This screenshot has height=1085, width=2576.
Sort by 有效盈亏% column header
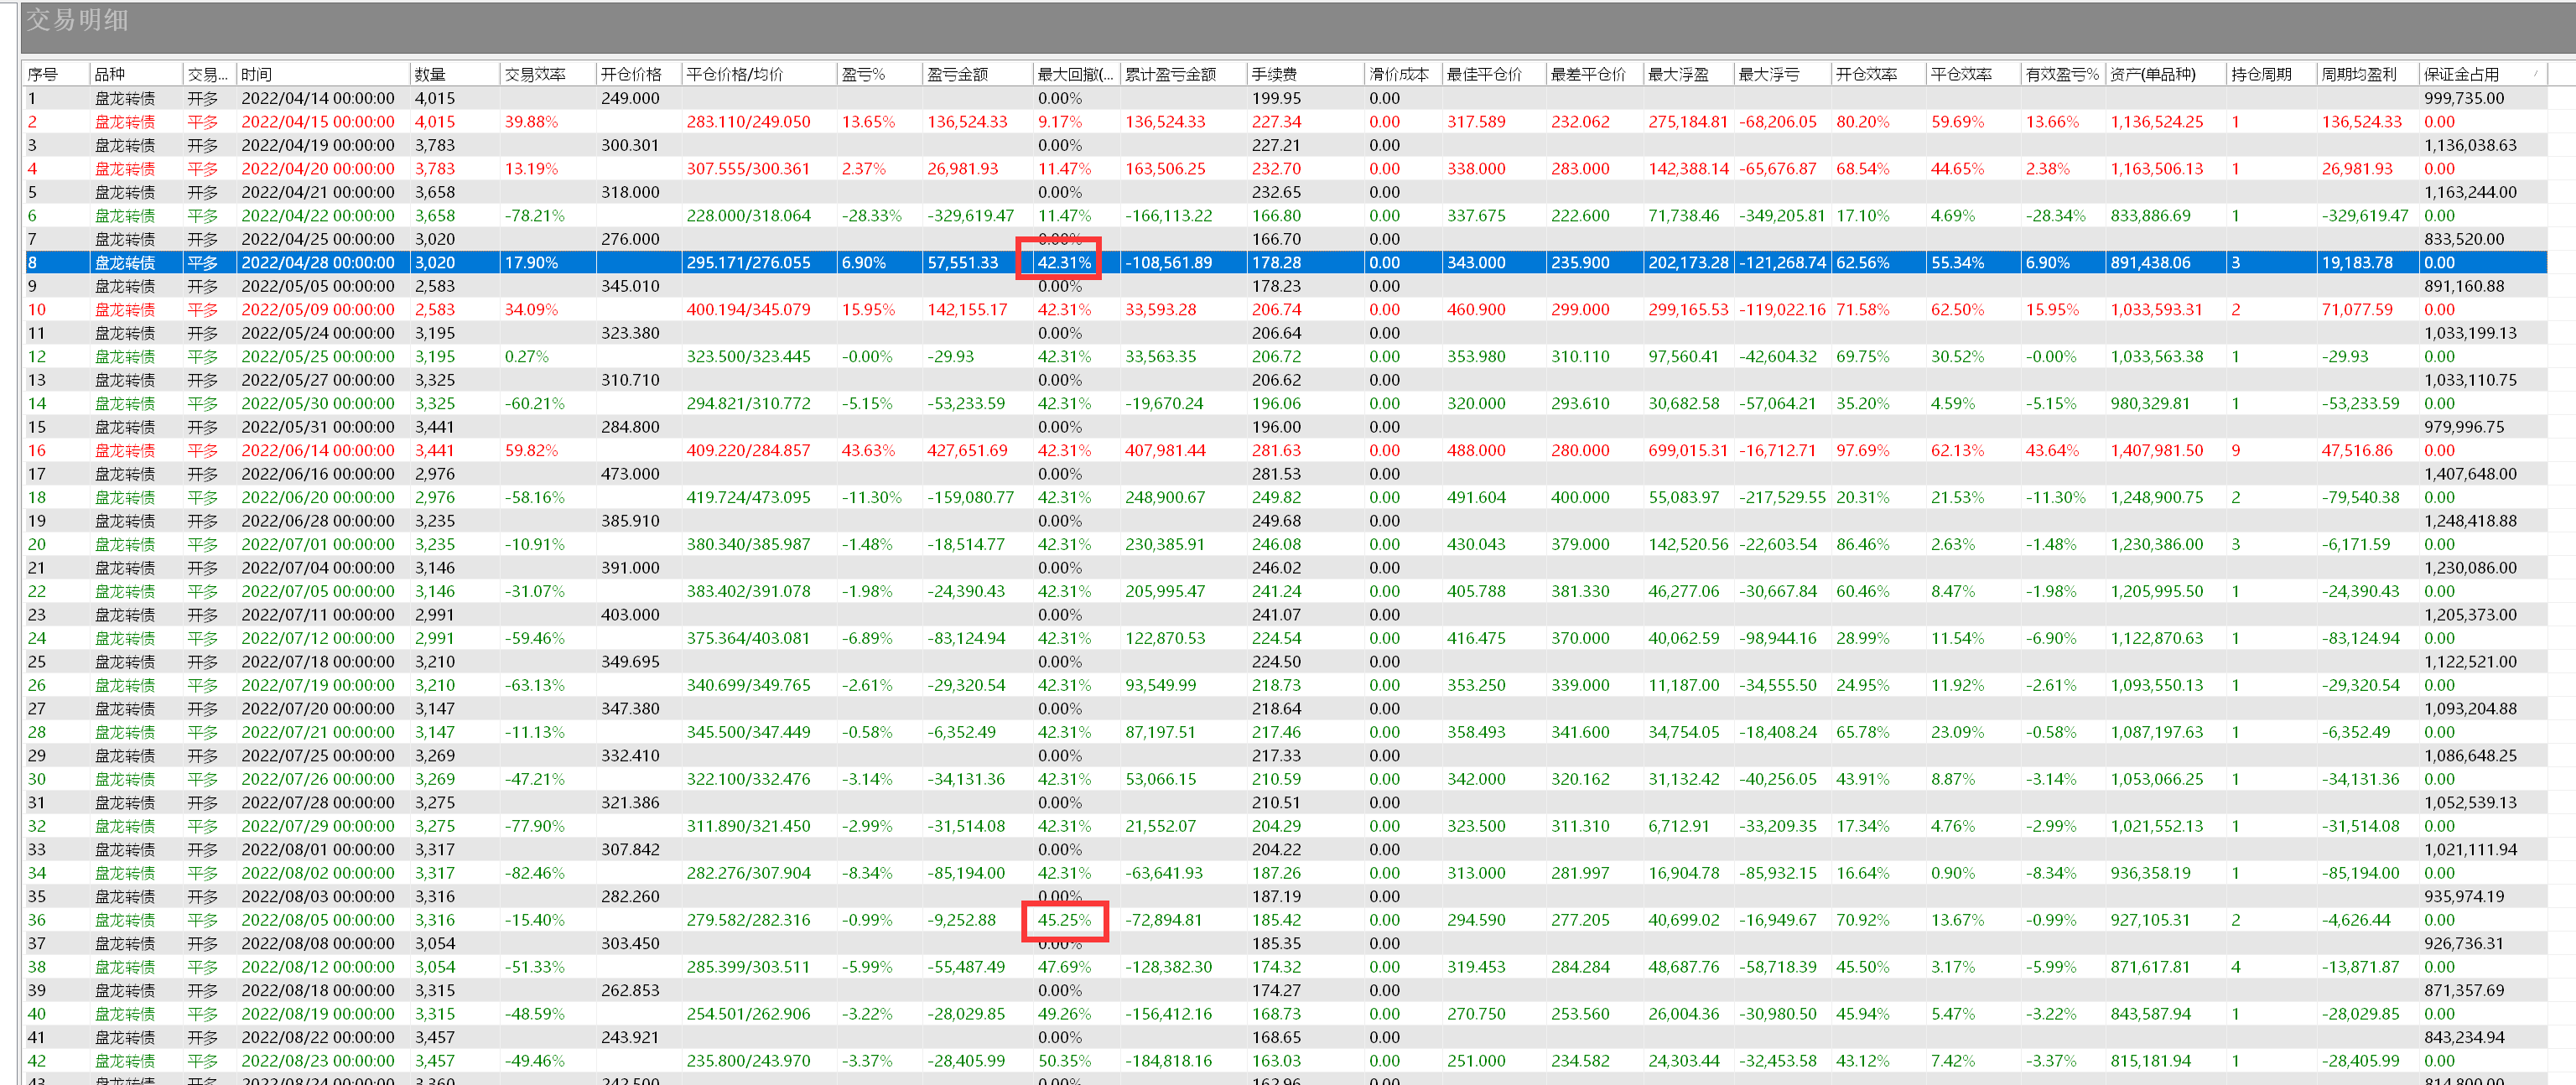(x=2063, y=74)
